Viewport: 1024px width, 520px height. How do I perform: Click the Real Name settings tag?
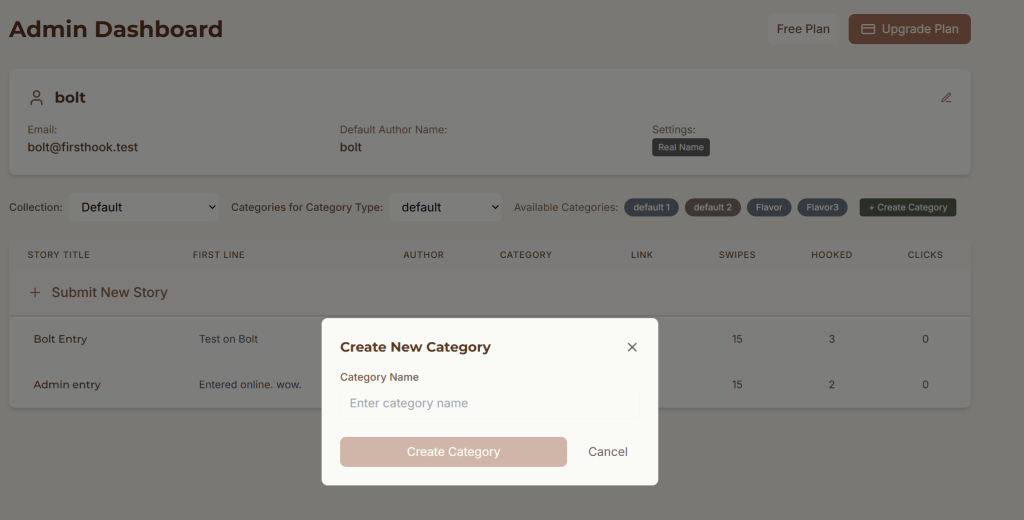680,147
